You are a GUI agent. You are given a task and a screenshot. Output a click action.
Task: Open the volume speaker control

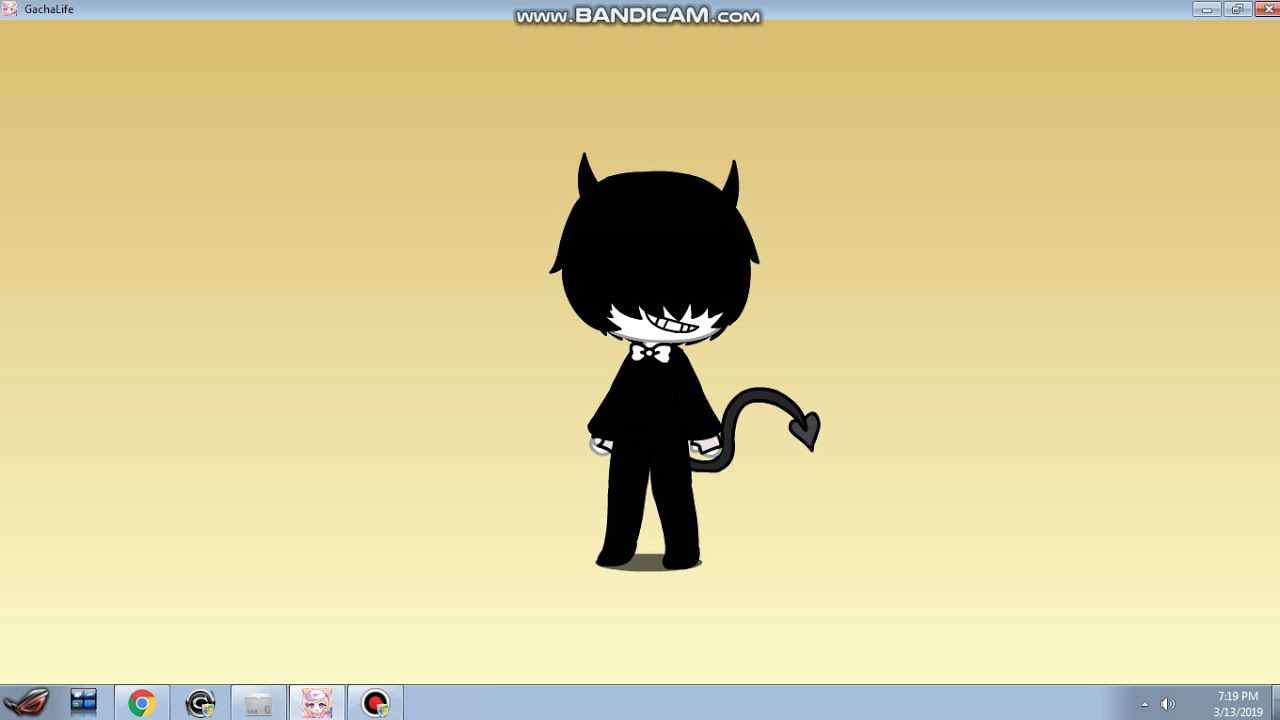[1167, 704]
